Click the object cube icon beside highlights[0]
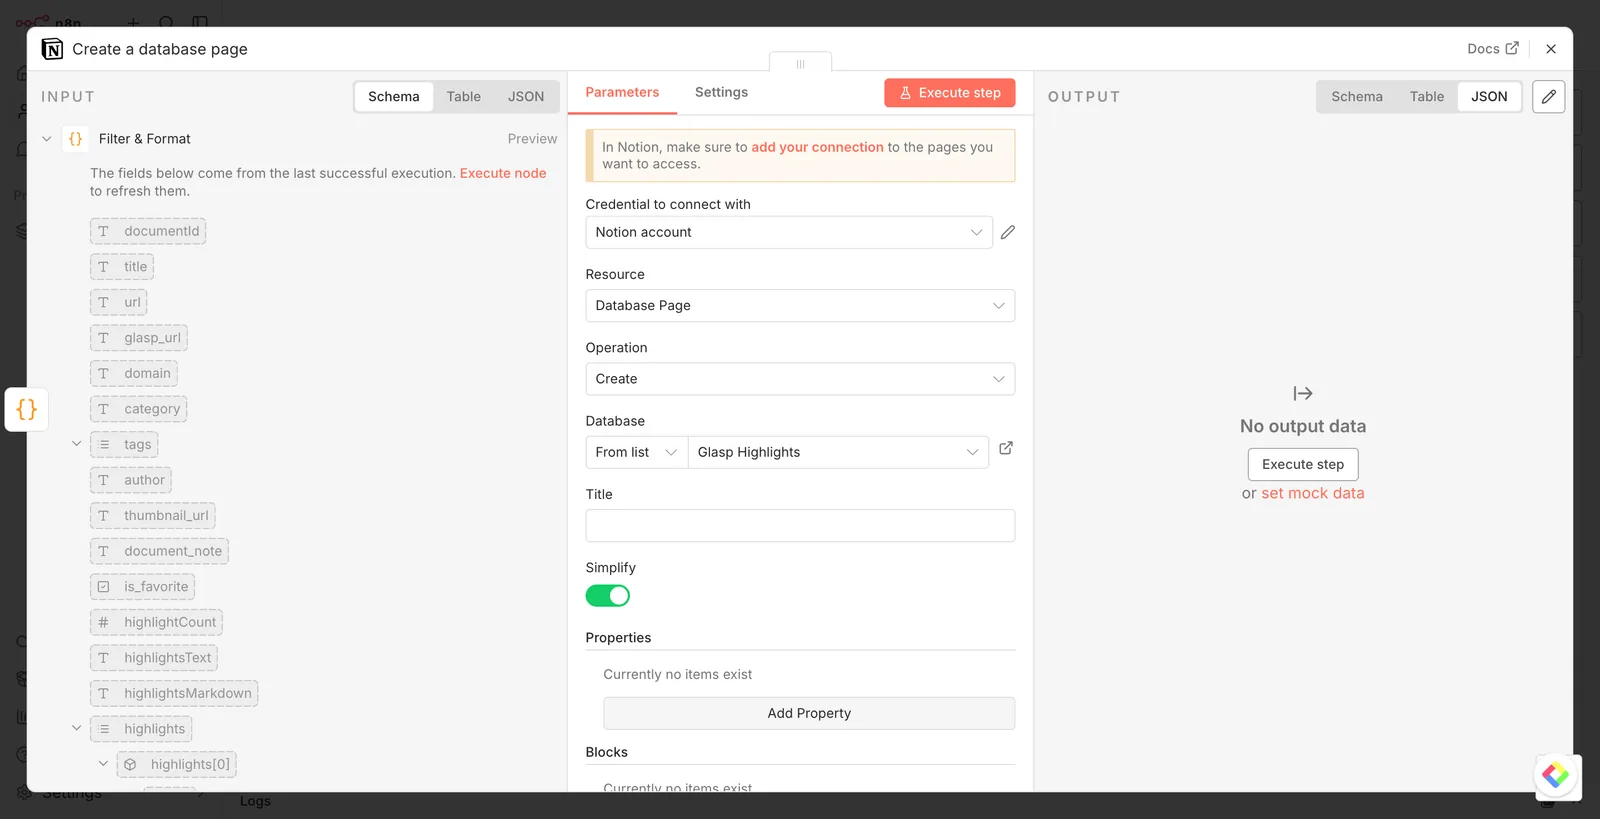The height and width of the screenshot is (819, 1600). 130,765
